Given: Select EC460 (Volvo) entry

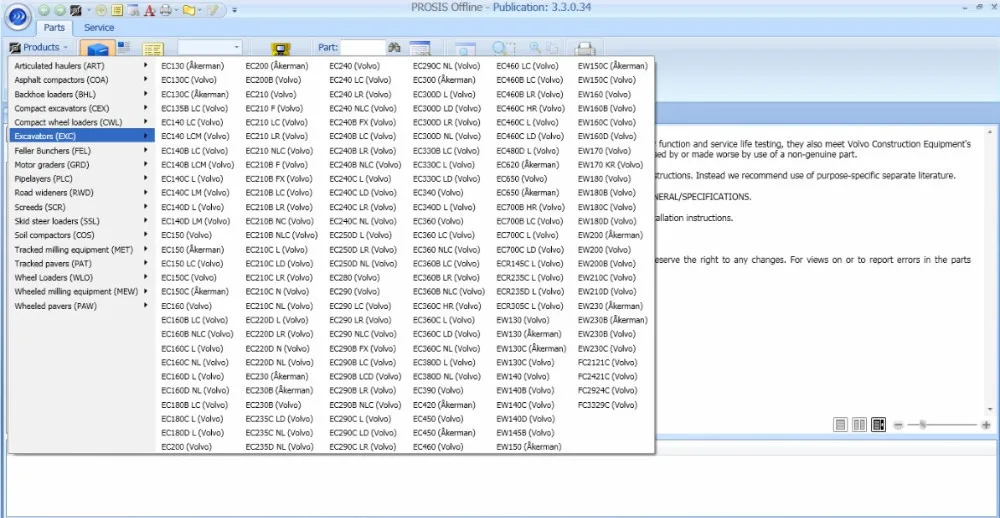Looking at the screenshot, I should [438, 447].
